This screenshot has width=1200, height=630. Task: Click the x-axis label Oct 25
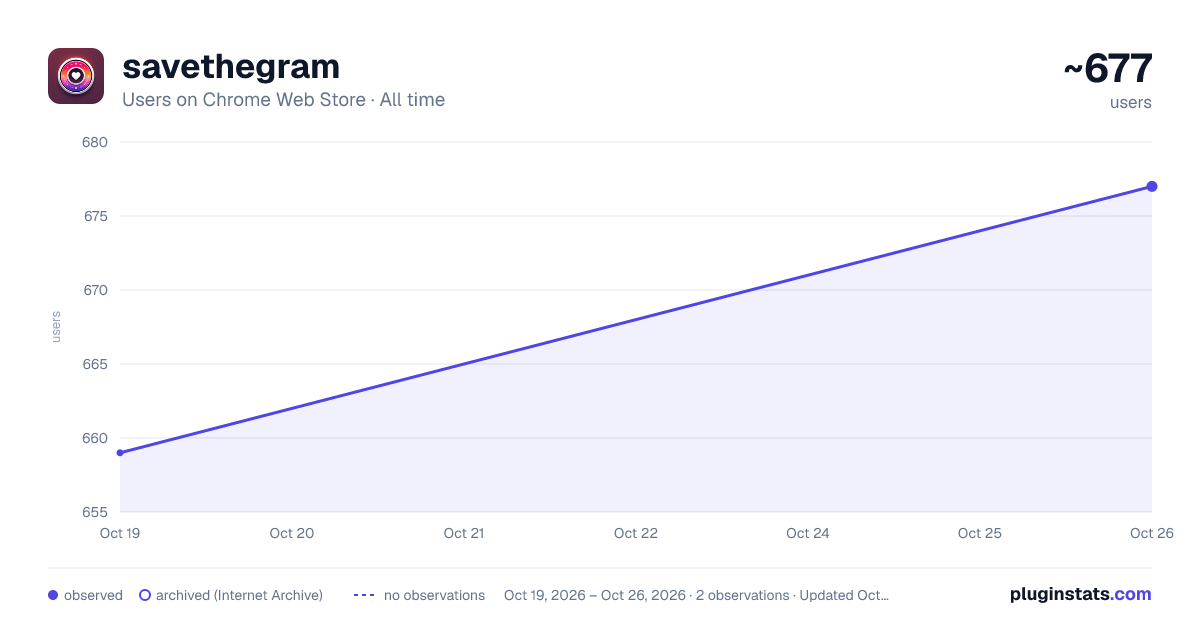pos(980,533)
